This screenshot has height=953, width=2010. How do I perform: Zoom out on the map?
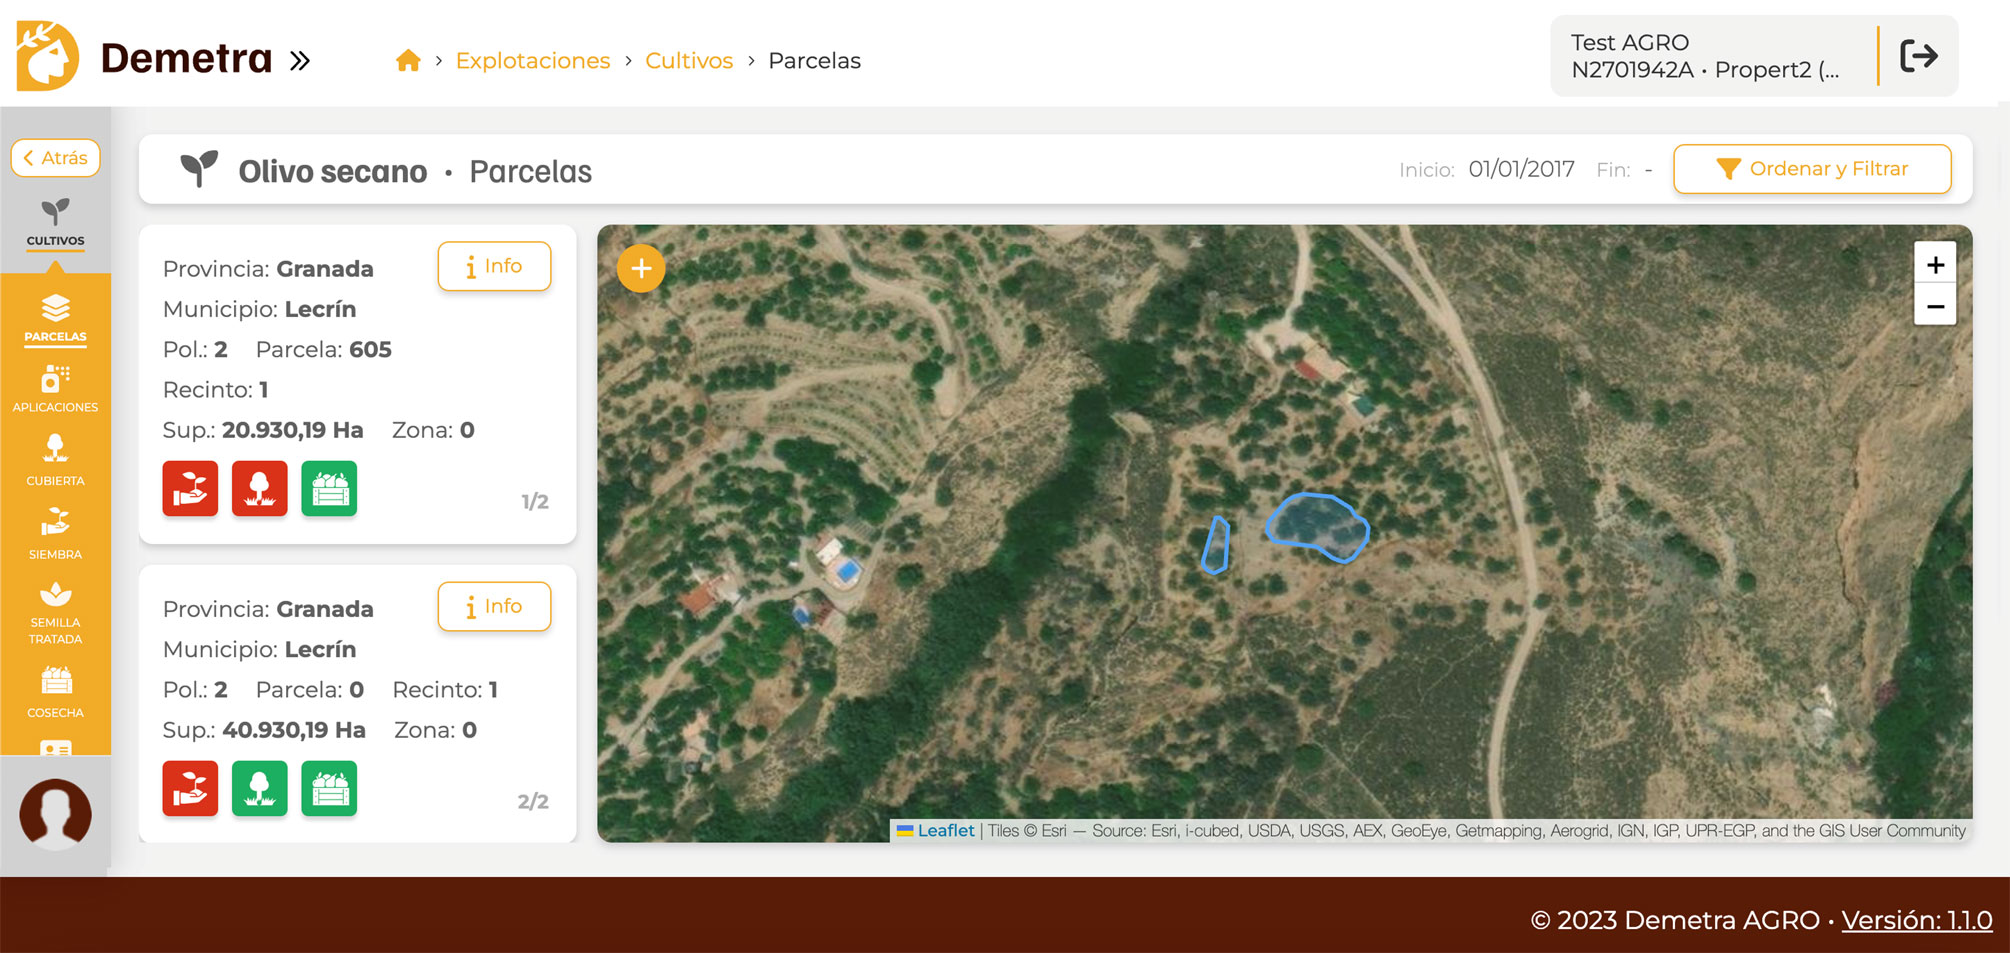(1935, 307)
